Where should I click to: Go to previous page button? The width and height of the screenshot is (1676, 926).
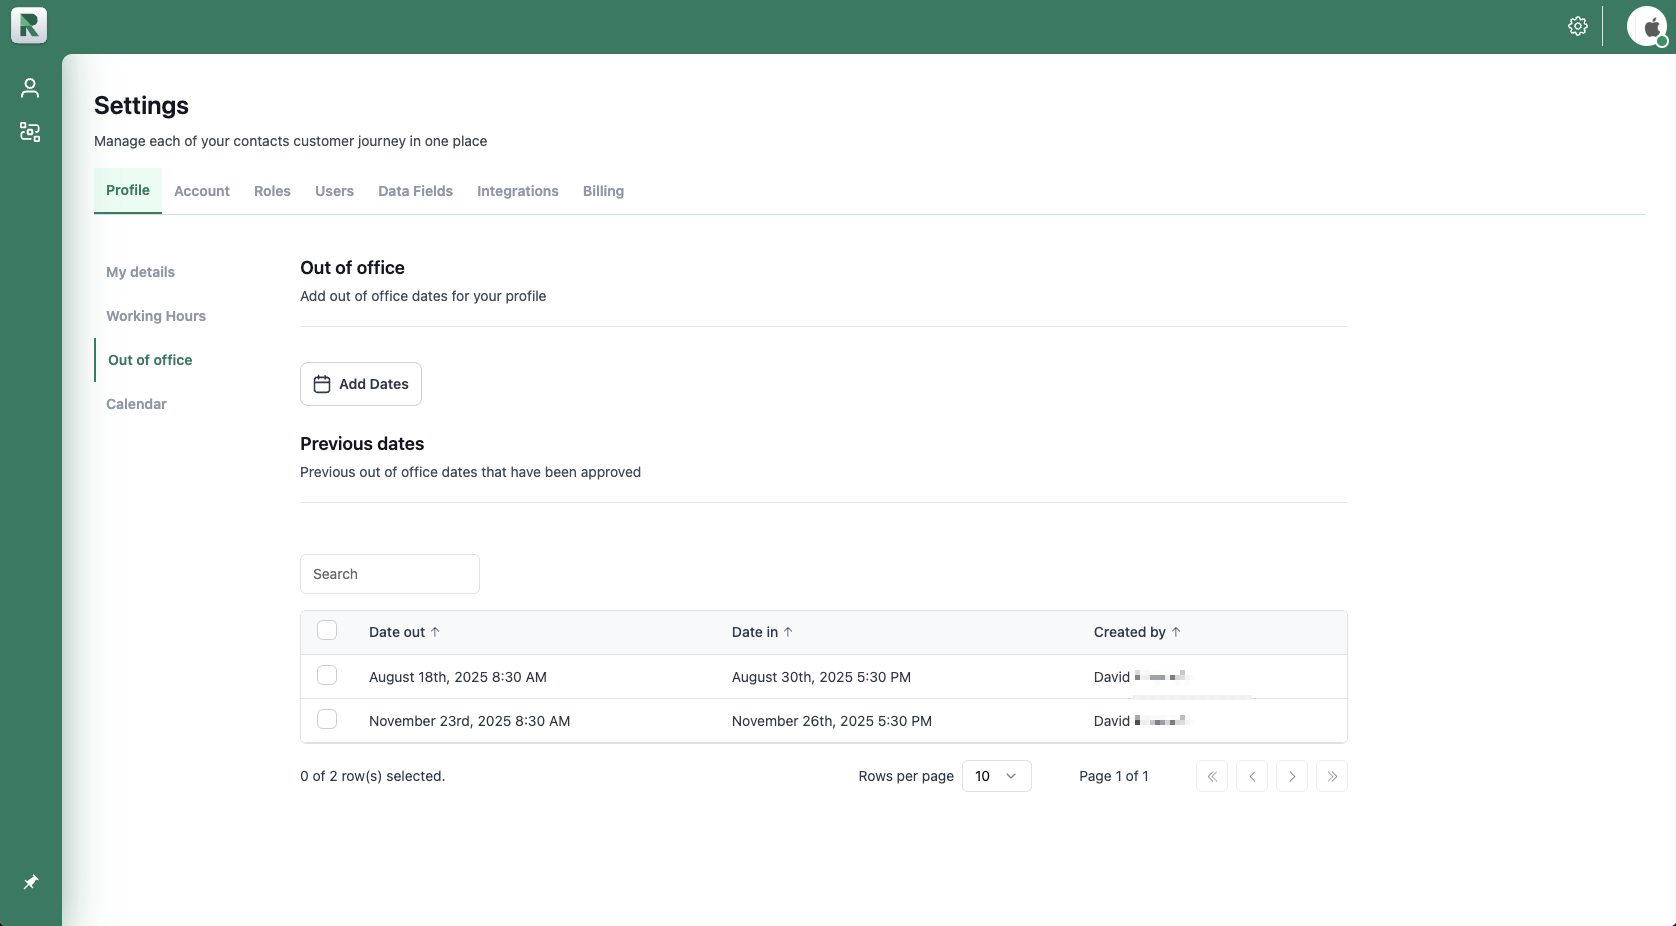coord(1252,776)
